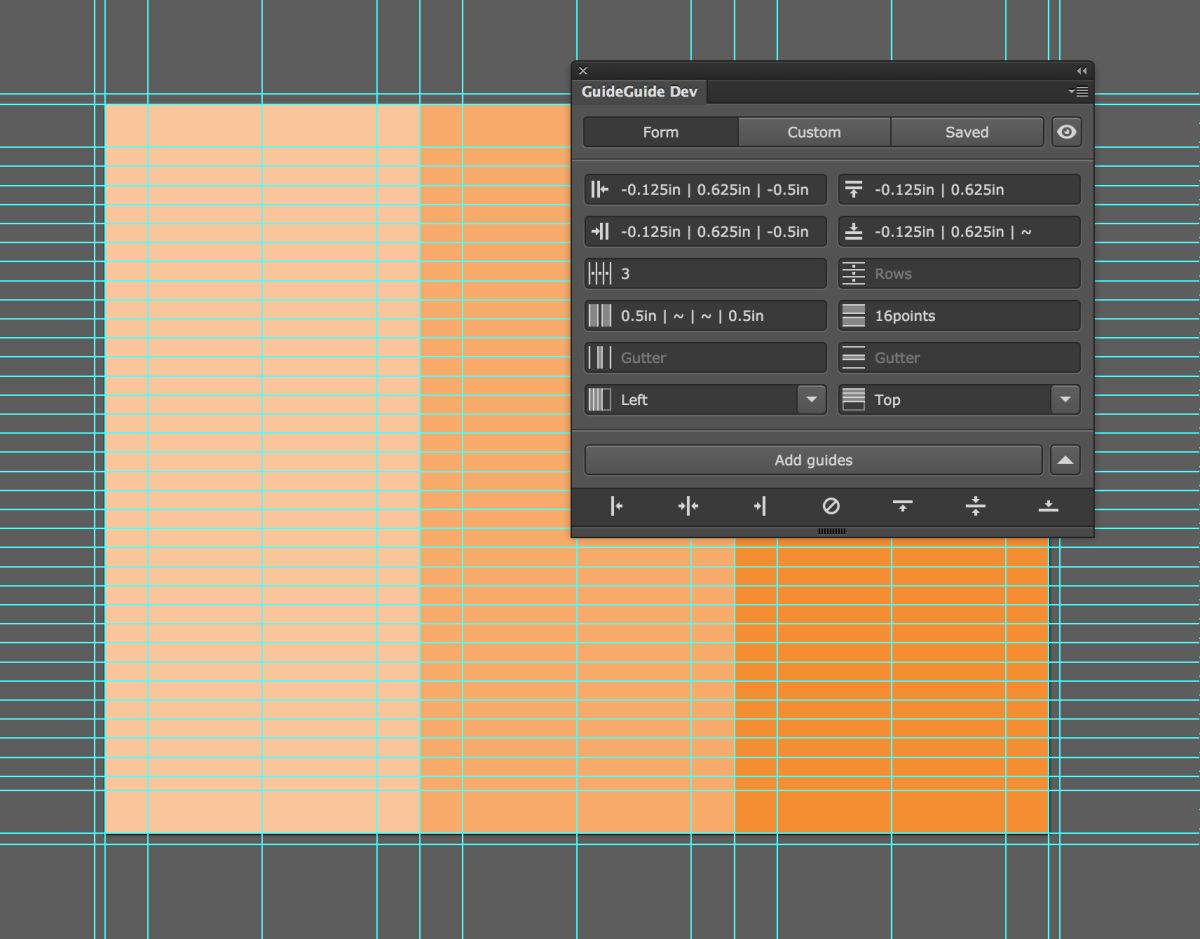The height and width of the screenshot is (939, 1200).
Task: Collapse the panel with double-arrow icon
Action: coord(1081,71)
